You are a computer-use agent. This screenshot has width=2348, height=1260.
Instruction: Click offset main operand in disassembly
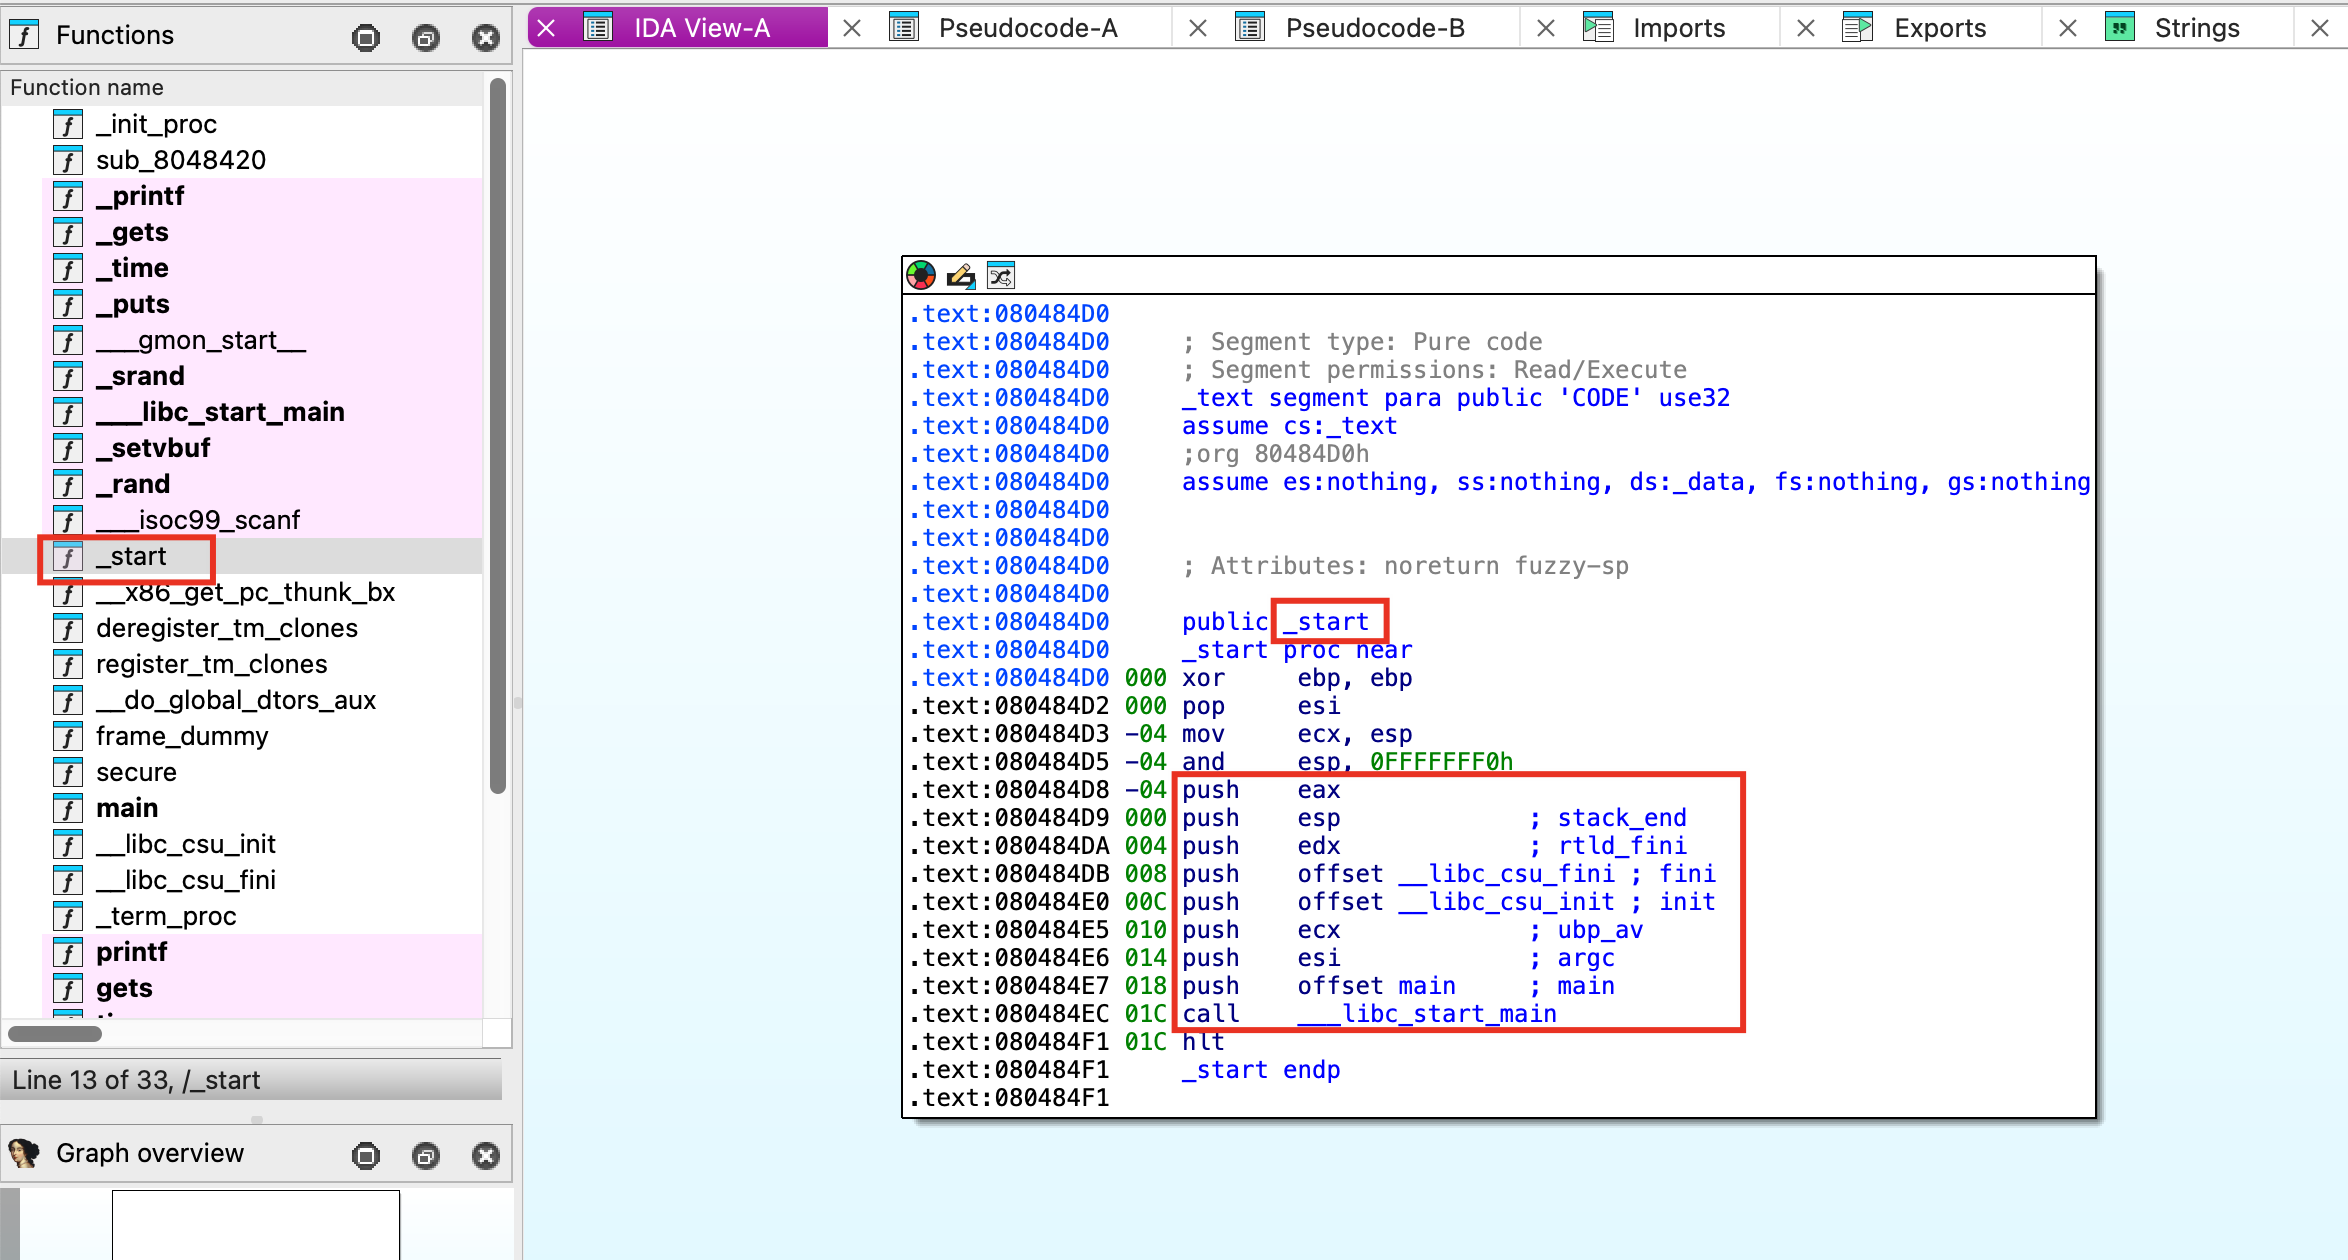coord(1376,986)
